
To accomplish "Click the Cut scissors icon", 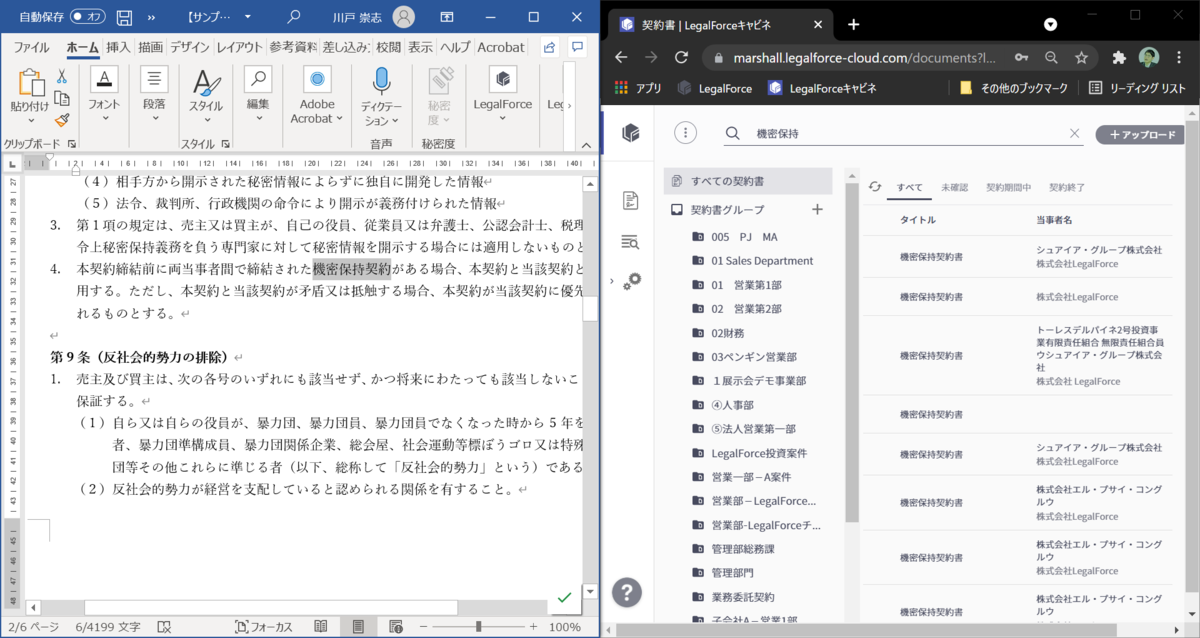I will pyautogui.click(x=62, y=76).
